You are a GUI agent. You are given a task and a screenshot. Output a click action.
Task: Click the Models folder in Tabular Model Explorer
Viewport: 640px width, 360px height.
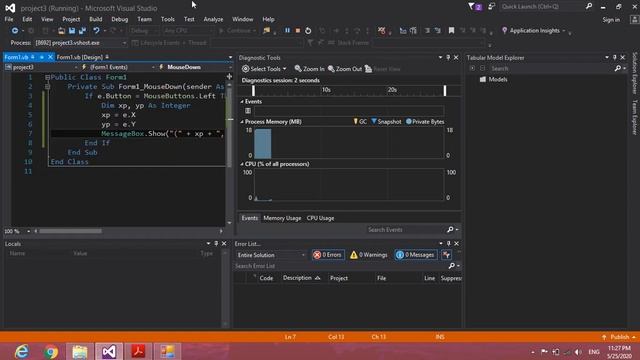[493, 79]
